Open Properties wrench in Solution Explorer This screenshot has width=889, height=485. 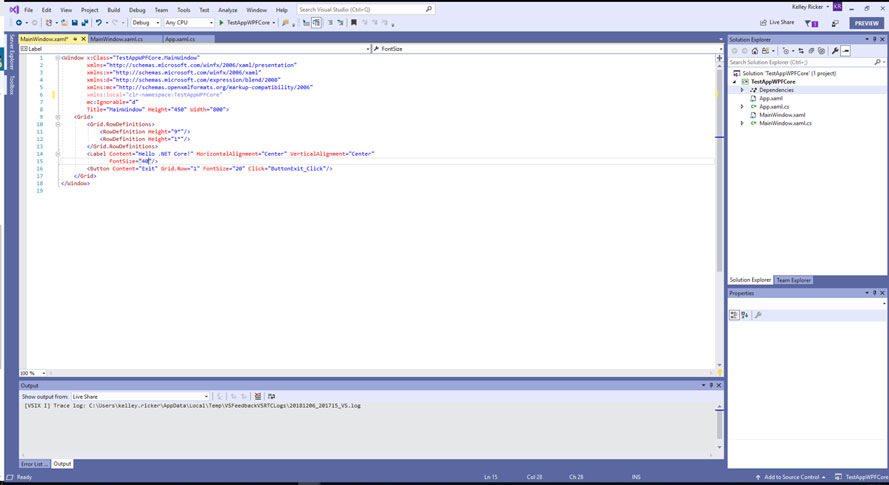click(x=835, y=50)
